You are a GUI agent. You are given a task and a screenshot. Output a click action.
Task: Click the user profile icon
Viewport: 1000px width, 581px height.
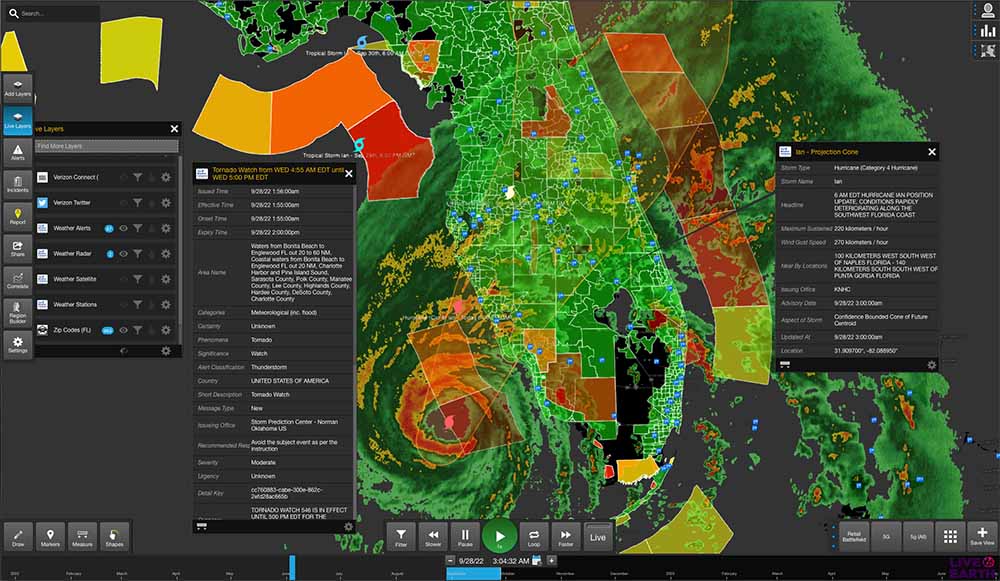[x=988, y=11]
